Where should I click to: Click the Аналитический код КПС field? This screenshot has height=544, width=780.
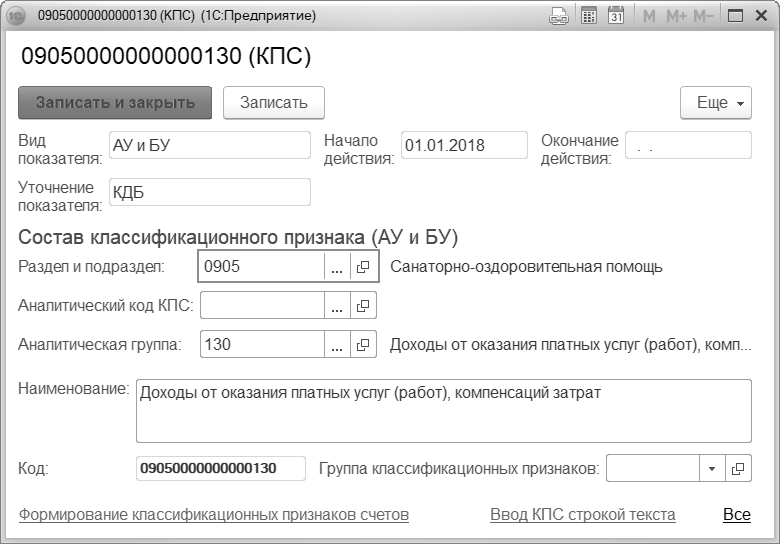pos(262,305)
